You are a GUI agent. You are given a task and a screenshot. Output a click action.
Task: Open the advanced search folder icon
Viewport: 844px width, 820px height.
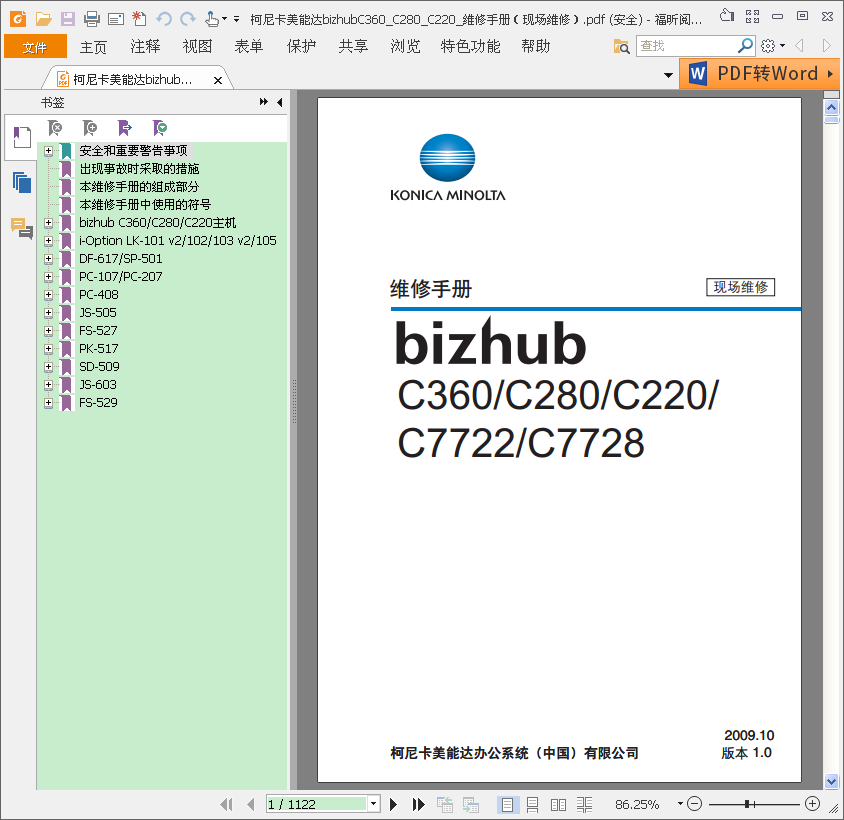point(622,47)
